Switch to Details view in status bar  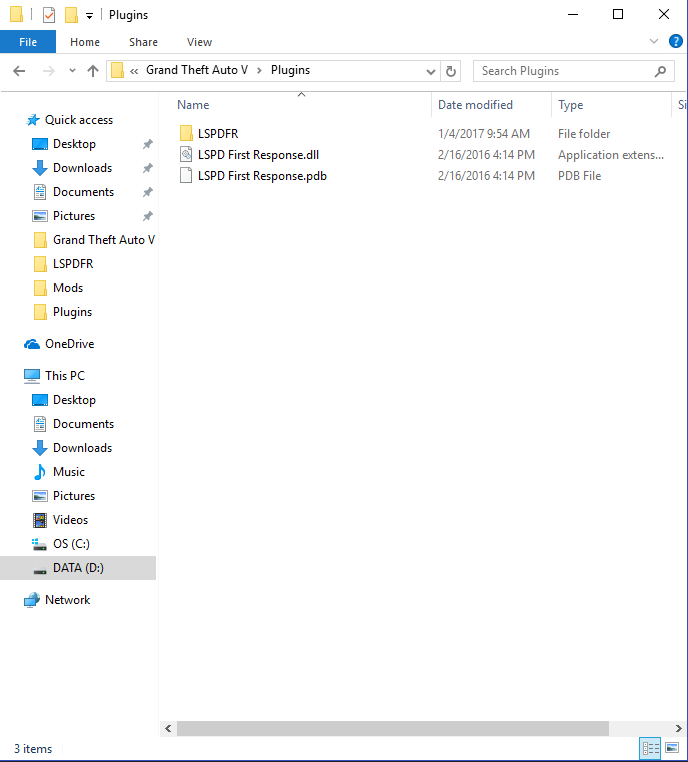pyautogui.click(x=651, y=747)
